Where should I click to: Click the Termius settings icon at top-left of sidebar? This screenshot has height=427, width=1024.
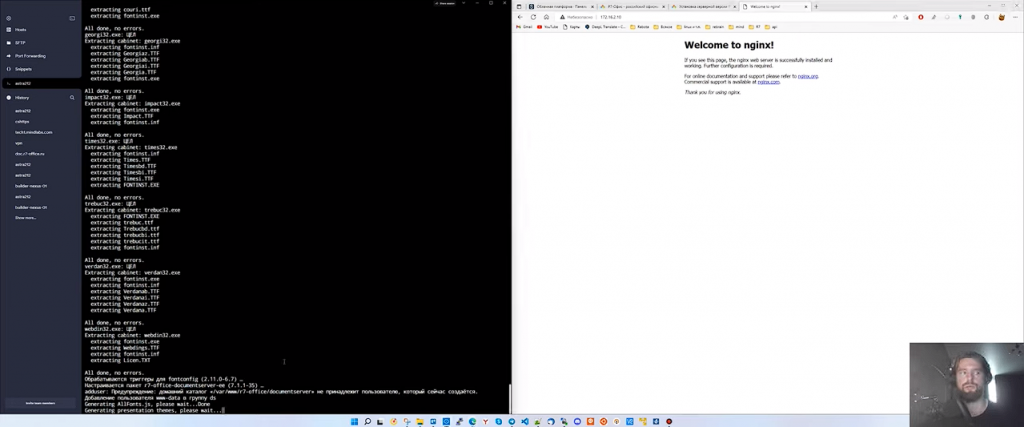tap(8, 18)
